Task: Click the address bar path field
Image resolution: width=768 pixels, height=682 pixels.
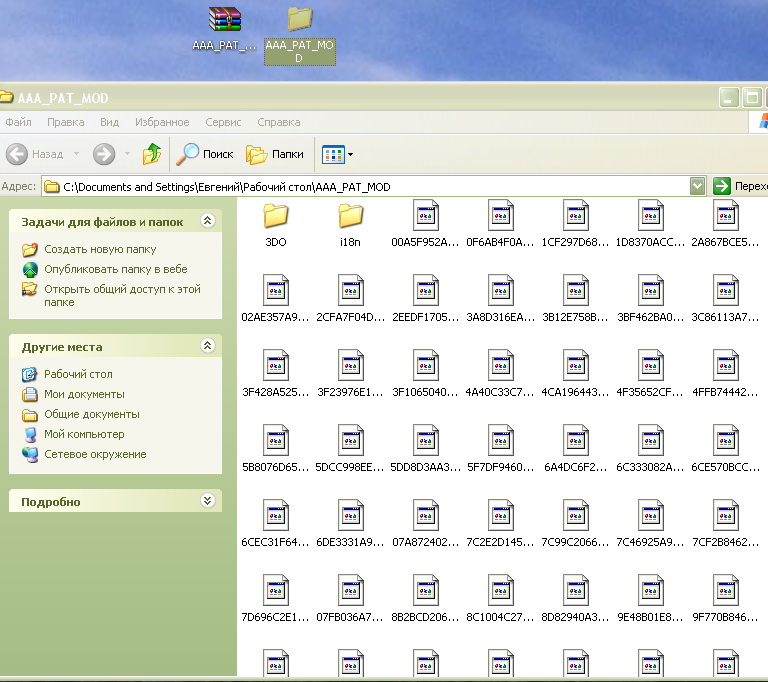Action: (x=370, y=186)
